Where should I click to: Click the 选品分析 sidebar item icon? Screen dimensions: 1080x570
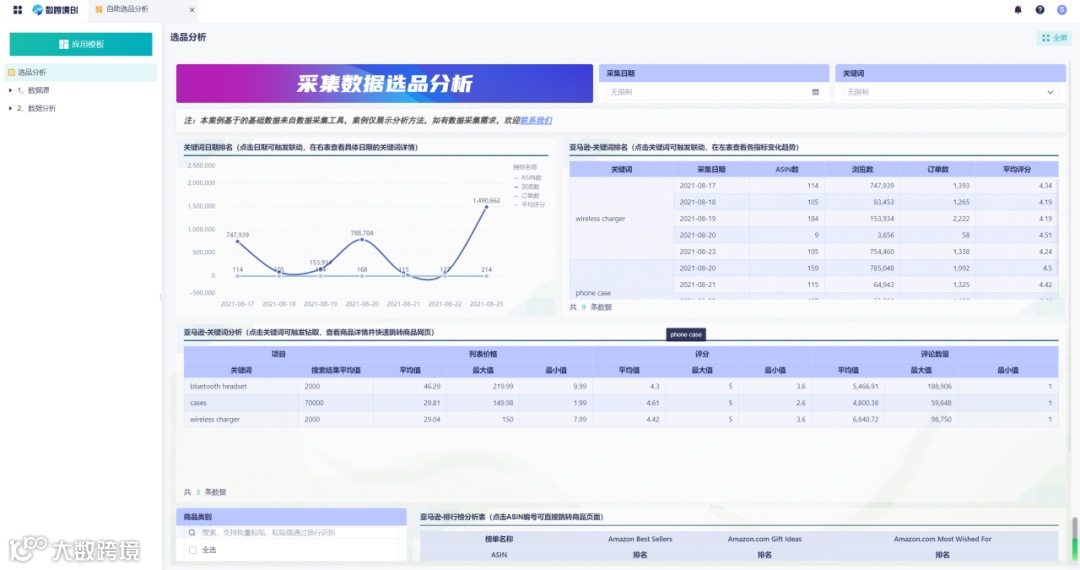click(x=11, y=72)
